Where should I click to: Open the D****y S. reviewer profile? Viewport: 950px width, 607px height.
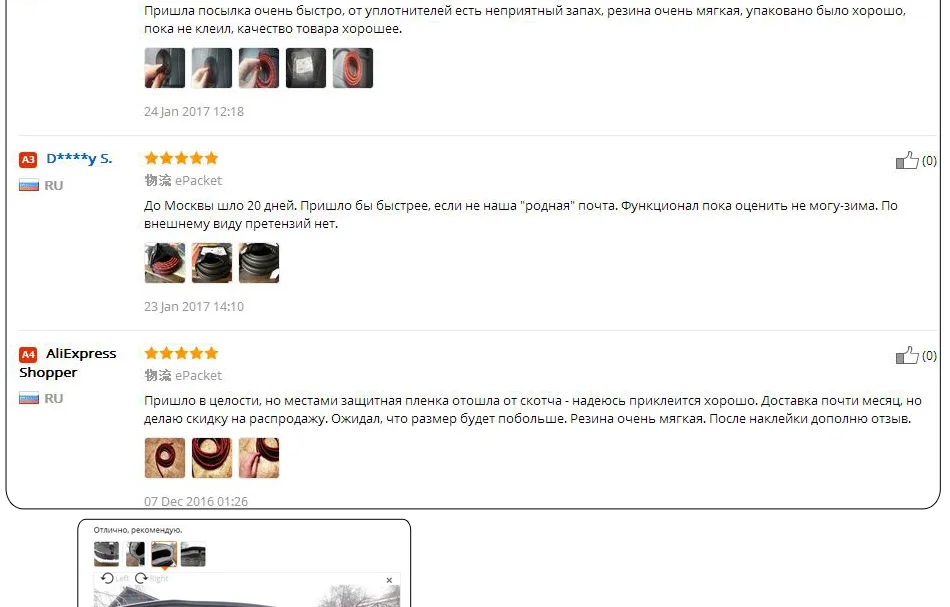[79, 159]
